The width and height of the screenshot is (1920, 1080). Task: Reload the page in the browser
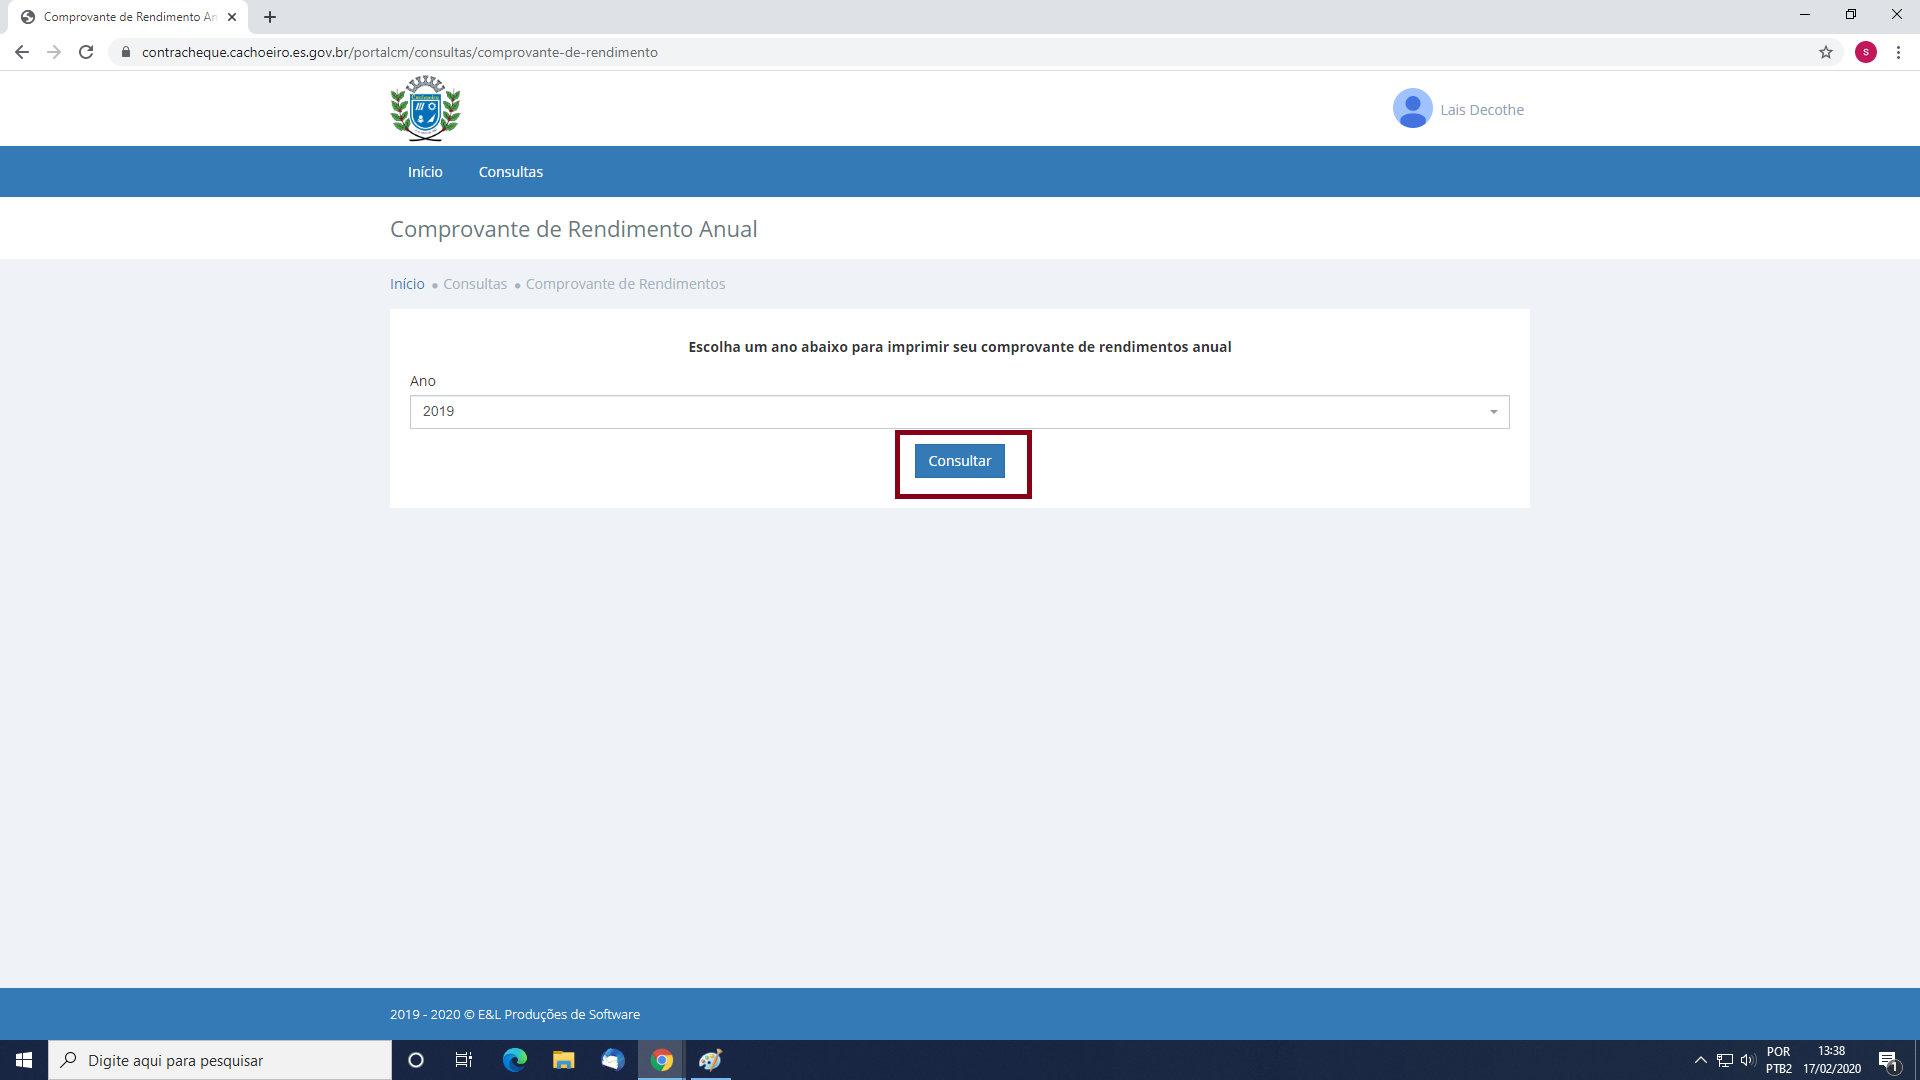point(86,52)
